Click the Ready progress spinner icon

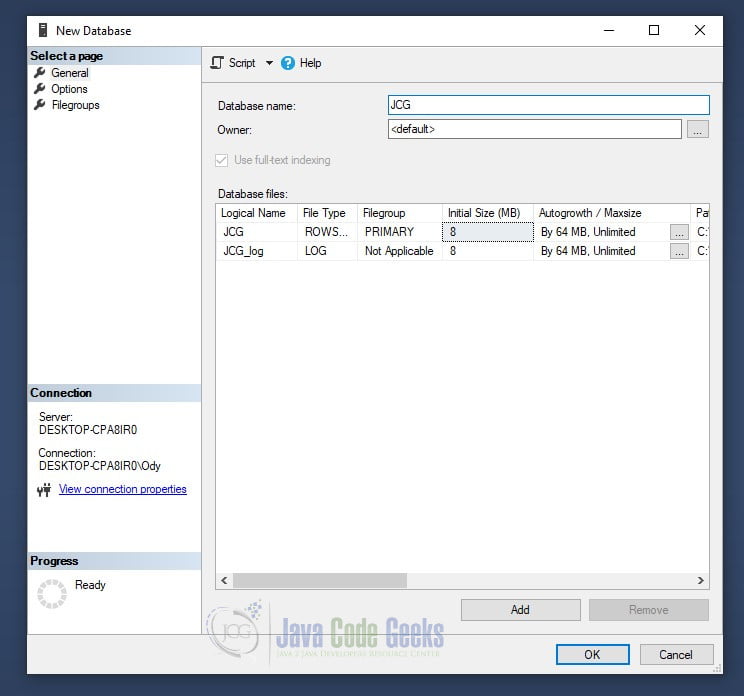point(52,594)
